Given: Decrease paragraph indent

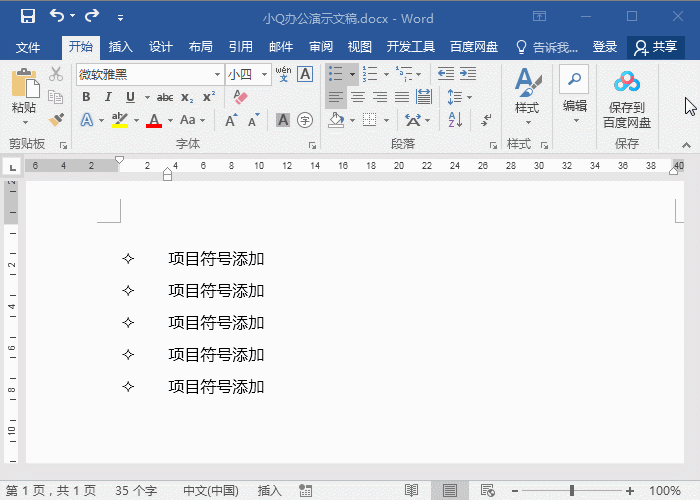Looking at the screenshot, I should coord(446,74).
